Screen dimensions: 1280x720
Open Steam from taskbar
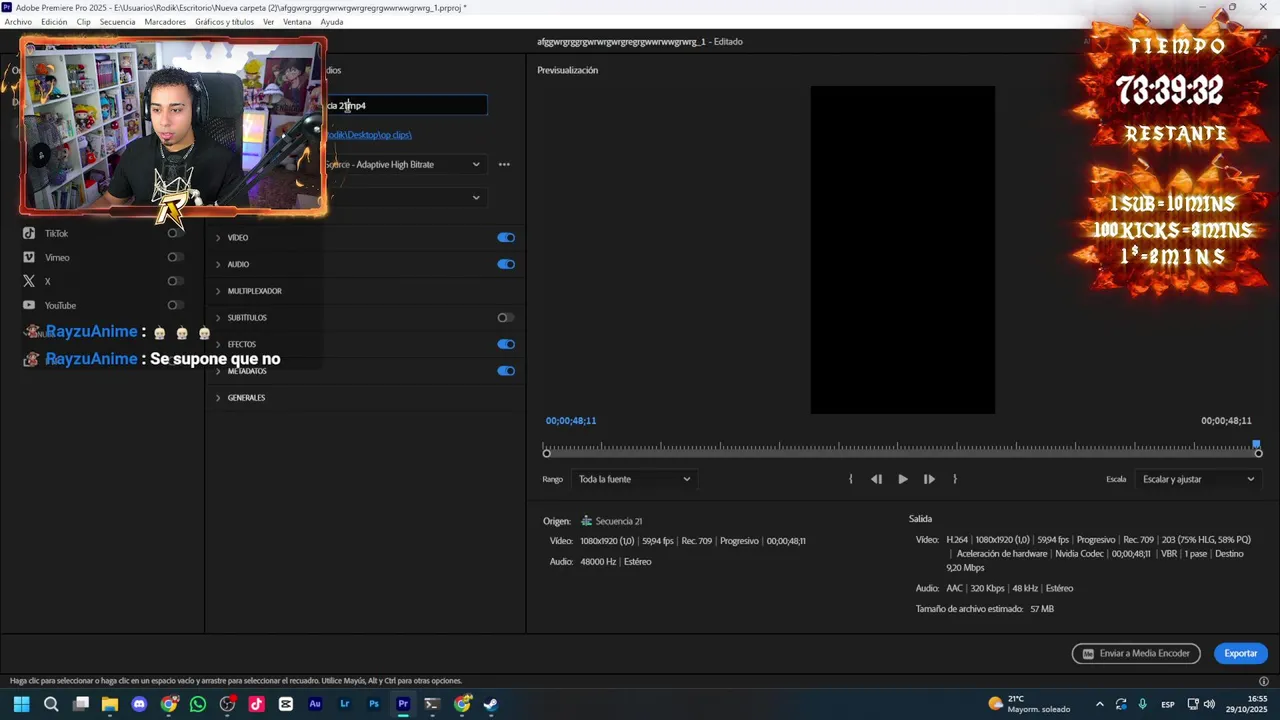tap(491, 704)
